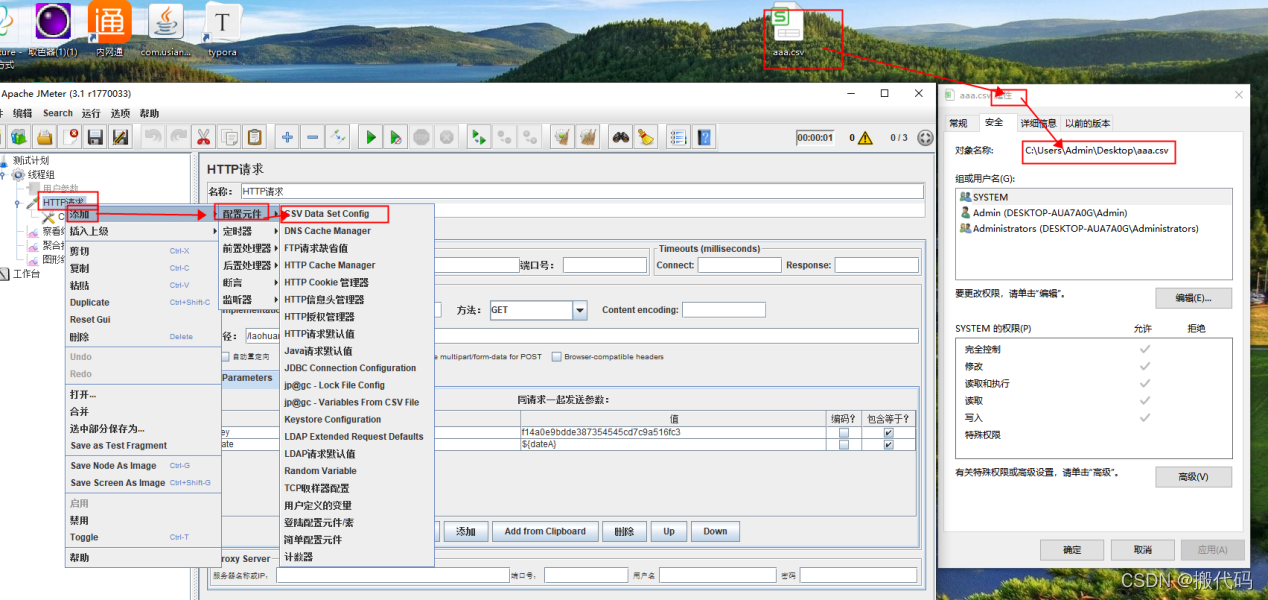Check 编码? box for the ${dateA} row
This screenshot has width=1268, height=600.
coord(844,445)
